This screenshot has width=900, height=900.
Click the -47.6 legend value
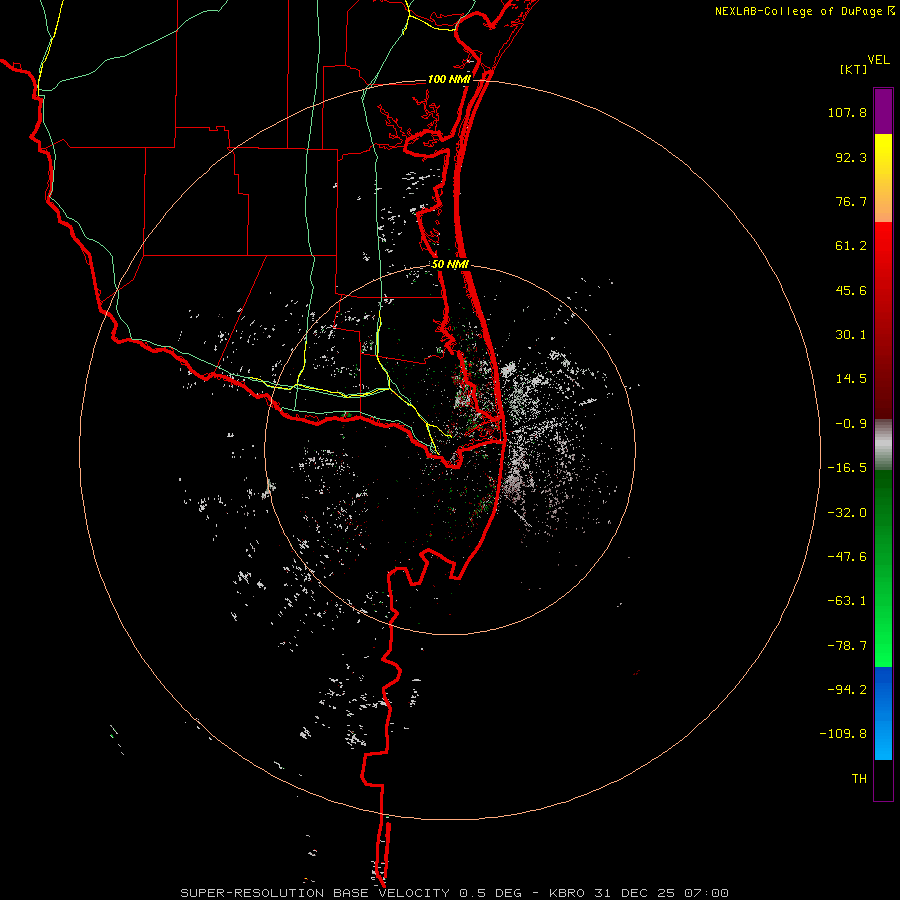[x=847, y=557]
